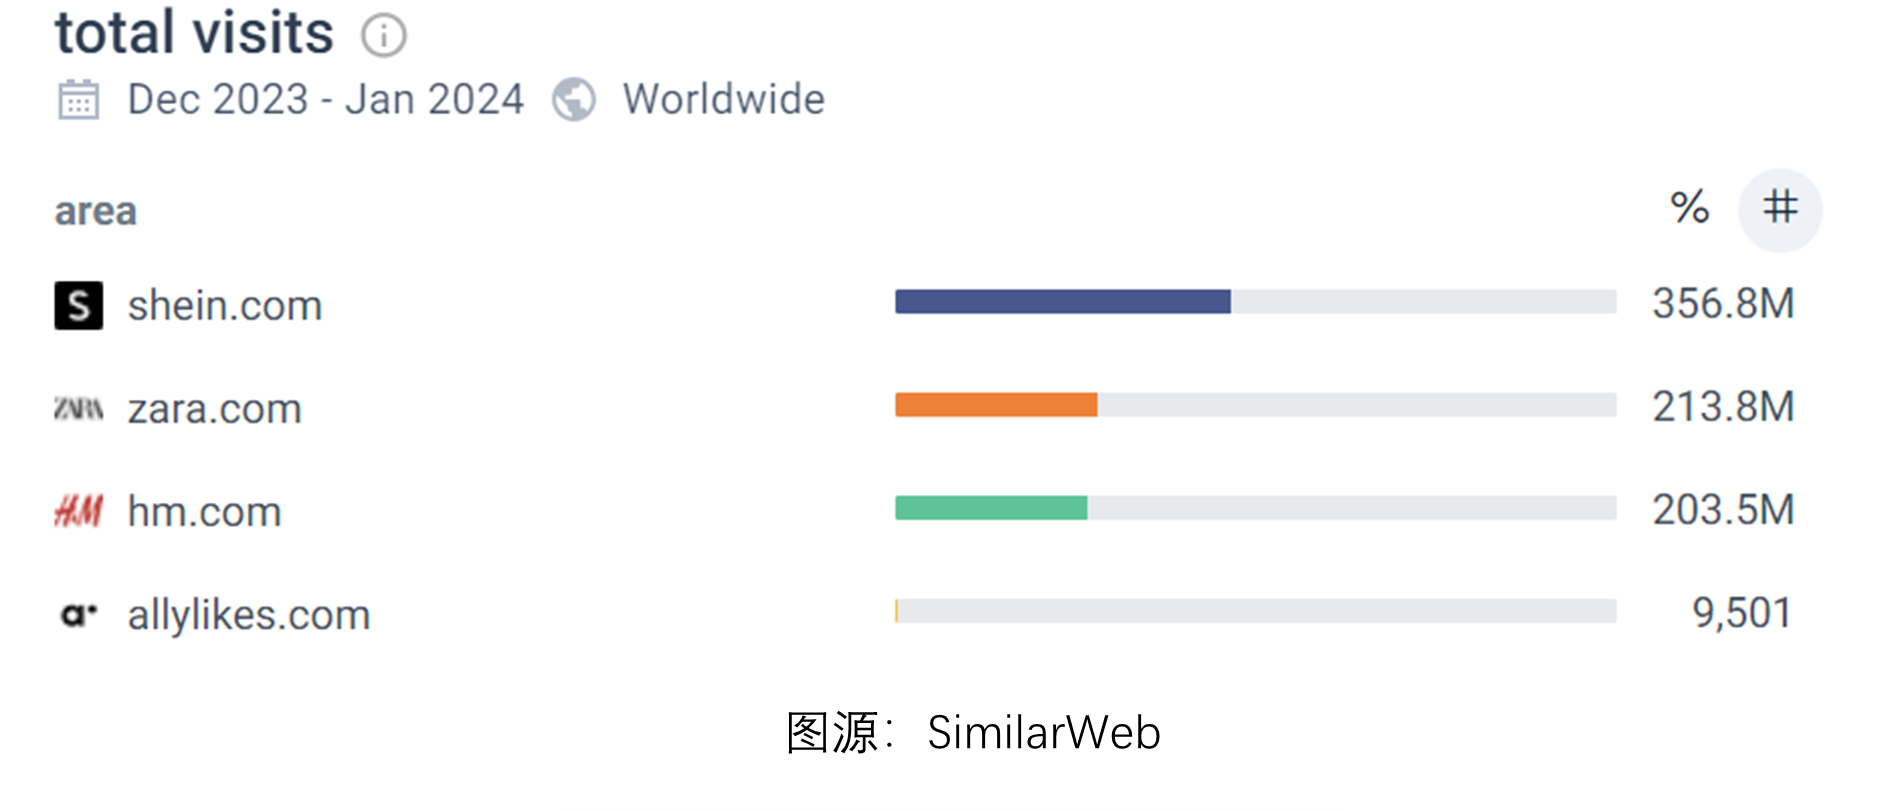Click the blue shein.com visits bar
This screenshot has width=1904, height=811.
1062,302
